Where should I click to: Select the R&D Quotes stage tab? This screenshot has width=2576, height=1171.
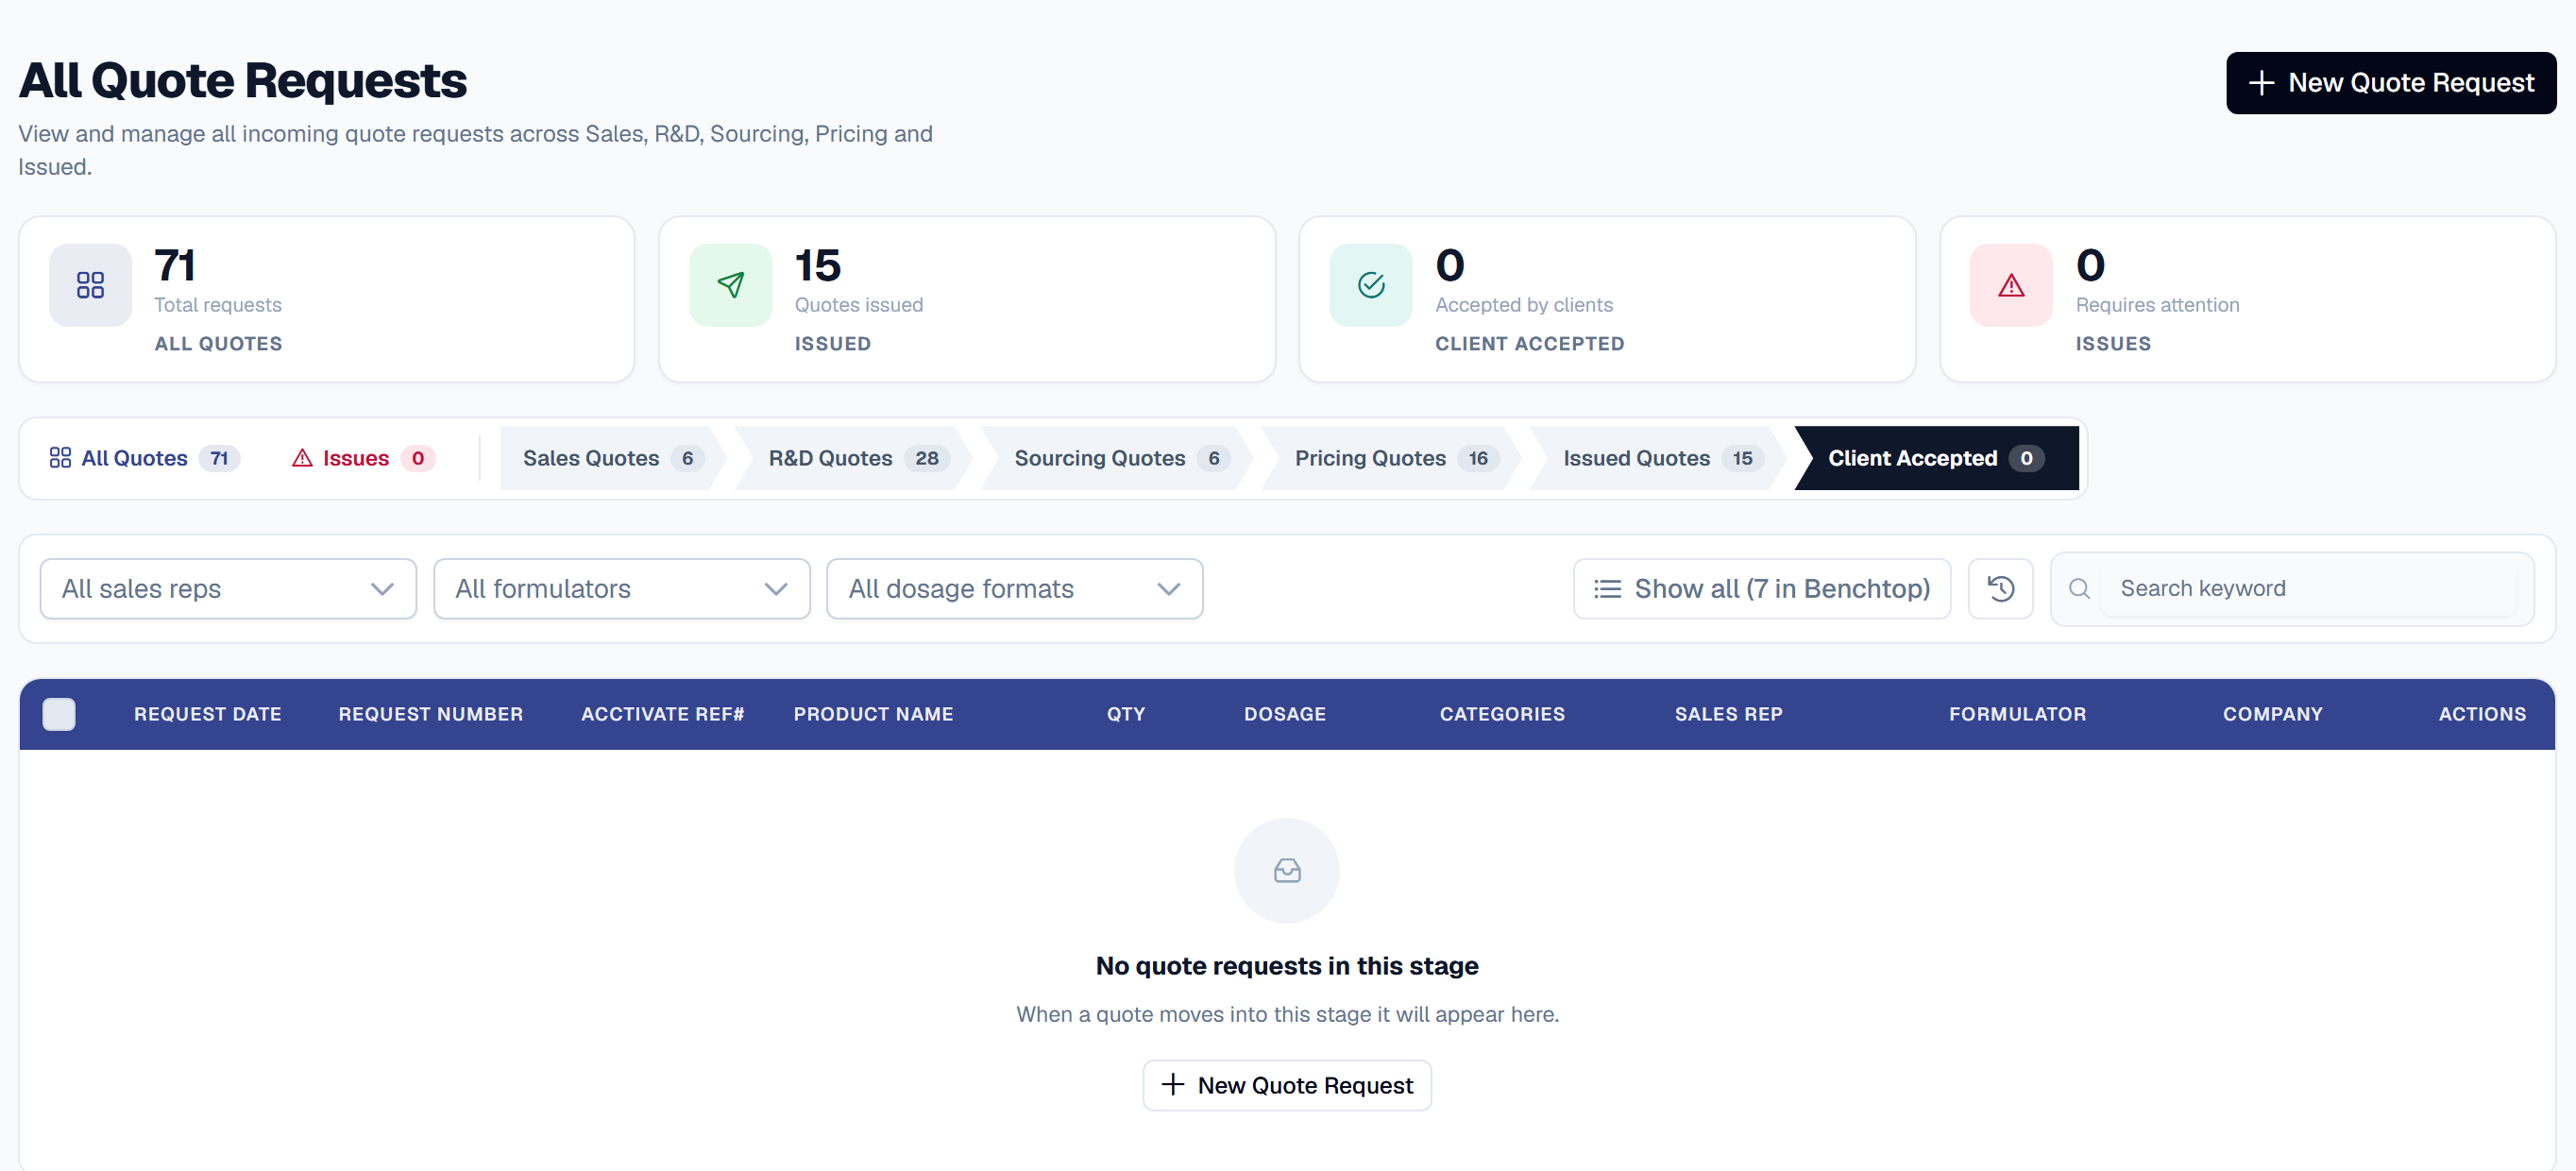[x=853, y=458]
